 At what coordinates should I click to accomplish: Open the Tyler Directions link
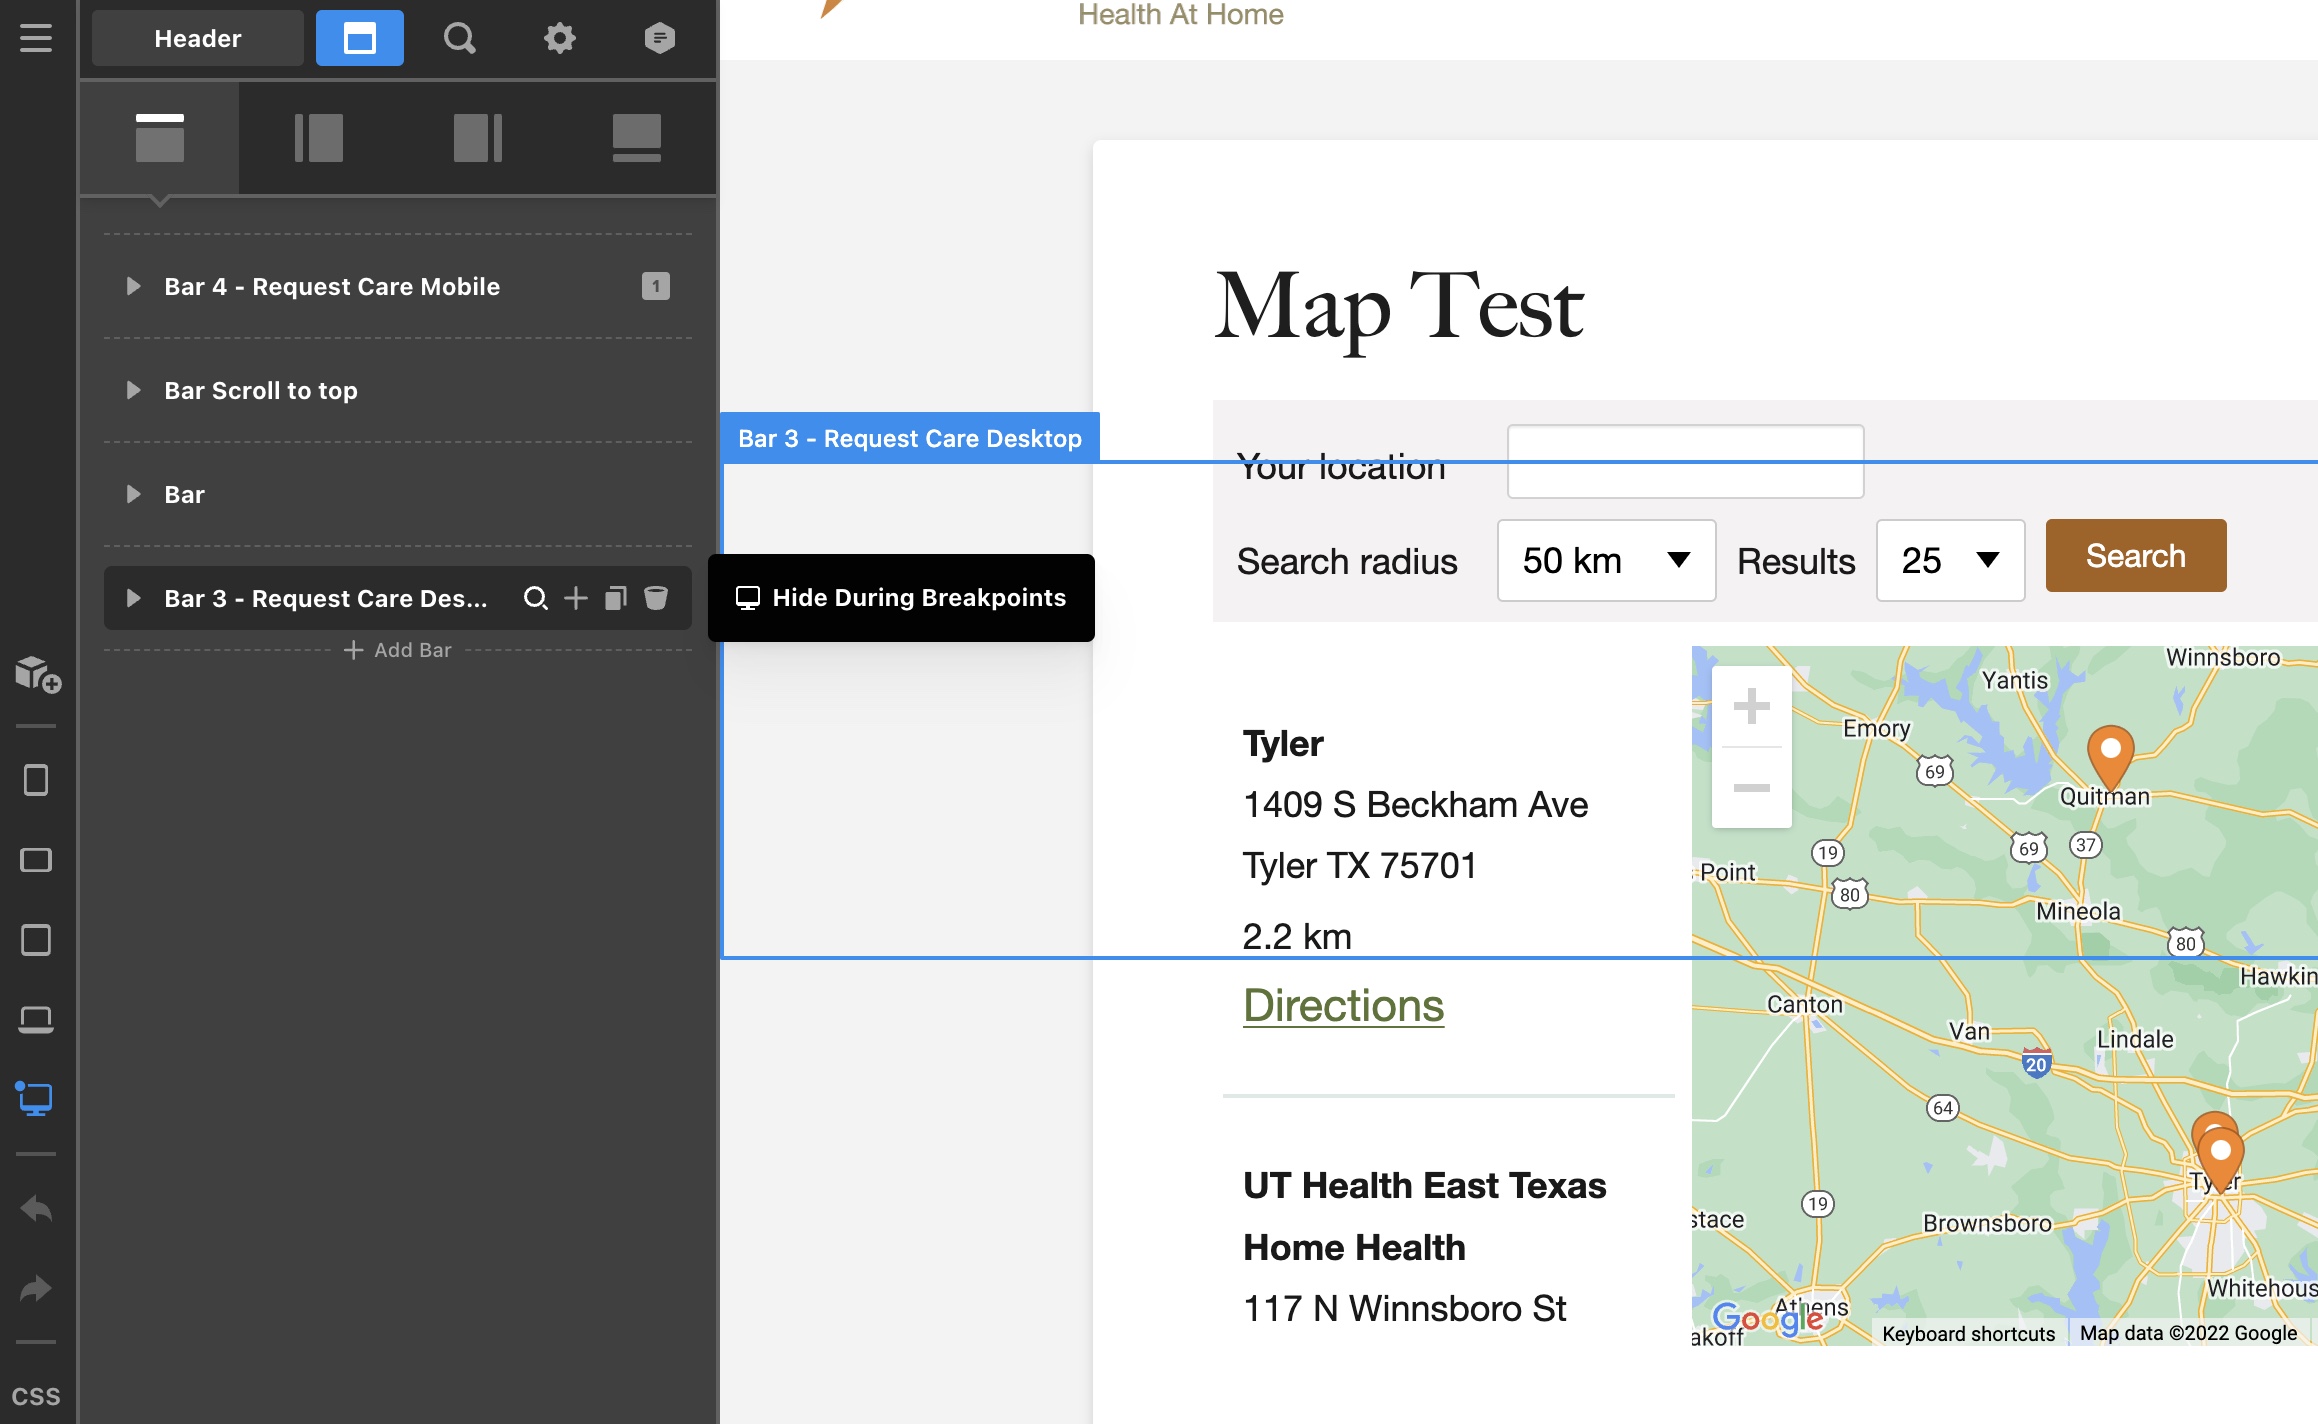click(x=1343, y=1005)
